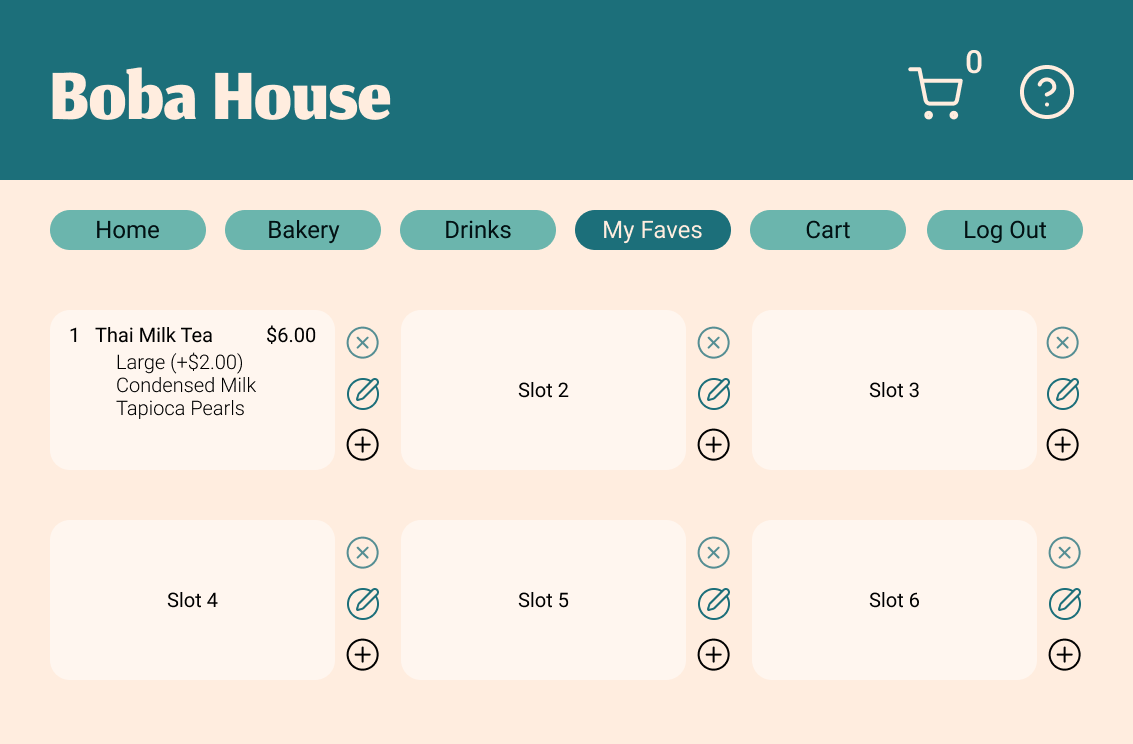Viewport: 1133px width, 744px height.
Task: Edit Slot 5 with the pencil icon
Action: (x=713, y=604)
